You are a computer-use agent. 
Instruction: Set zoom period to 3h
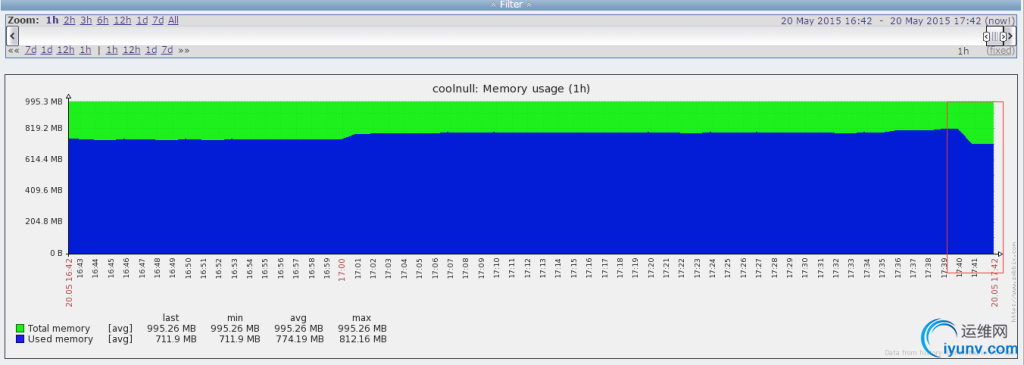click(x=86, y=20)
